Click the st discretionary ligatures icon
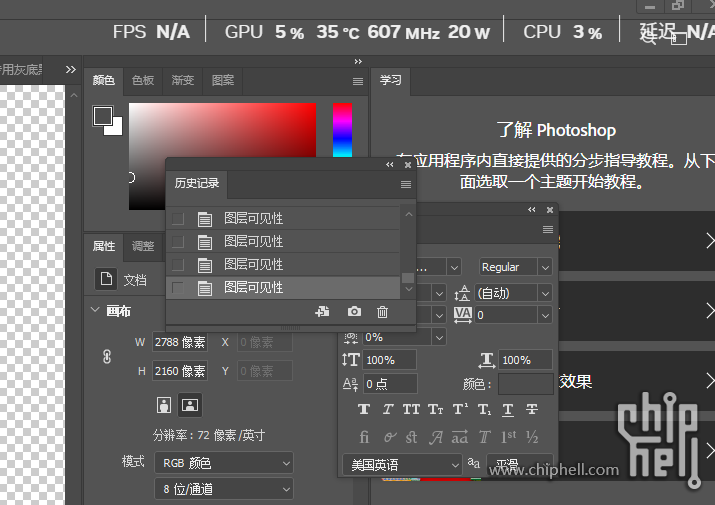This screenshot has width=715, height=505. coord(411,437)
